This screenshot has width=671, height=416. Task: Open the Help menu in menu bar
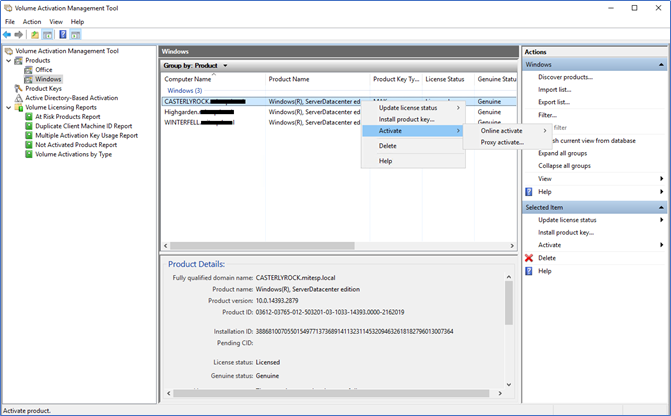tap(77, 22)
